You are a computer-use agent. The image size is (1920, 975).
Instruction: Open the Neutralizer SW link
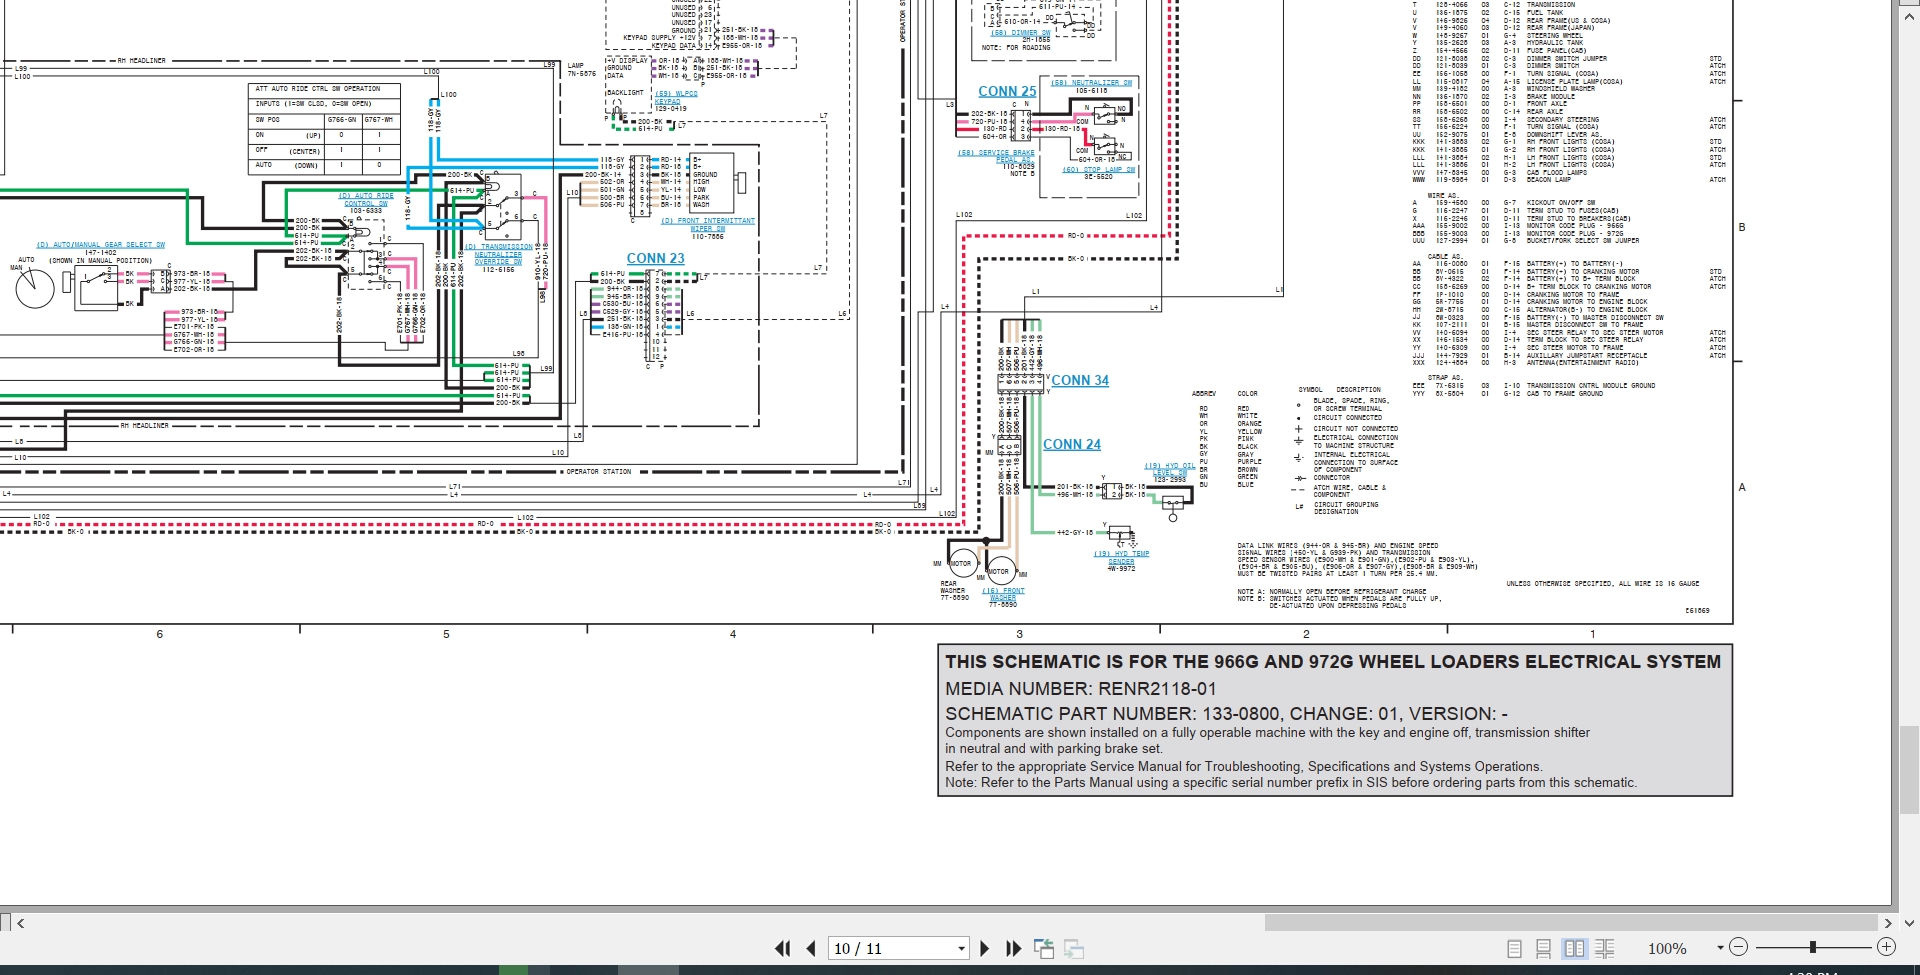pyautogui.click(x=1091, y=83)
